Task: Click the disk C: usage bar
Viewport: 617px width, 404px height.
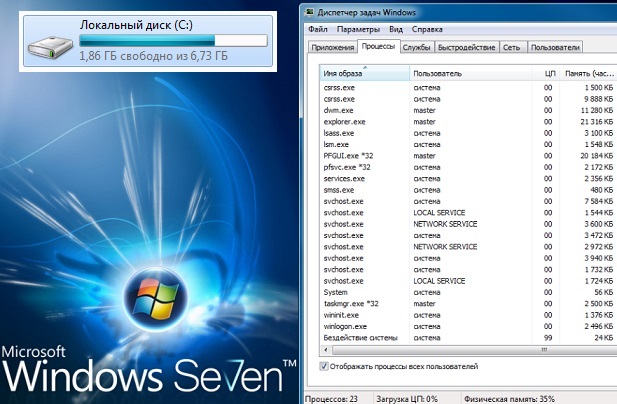Action: [173, 41]
